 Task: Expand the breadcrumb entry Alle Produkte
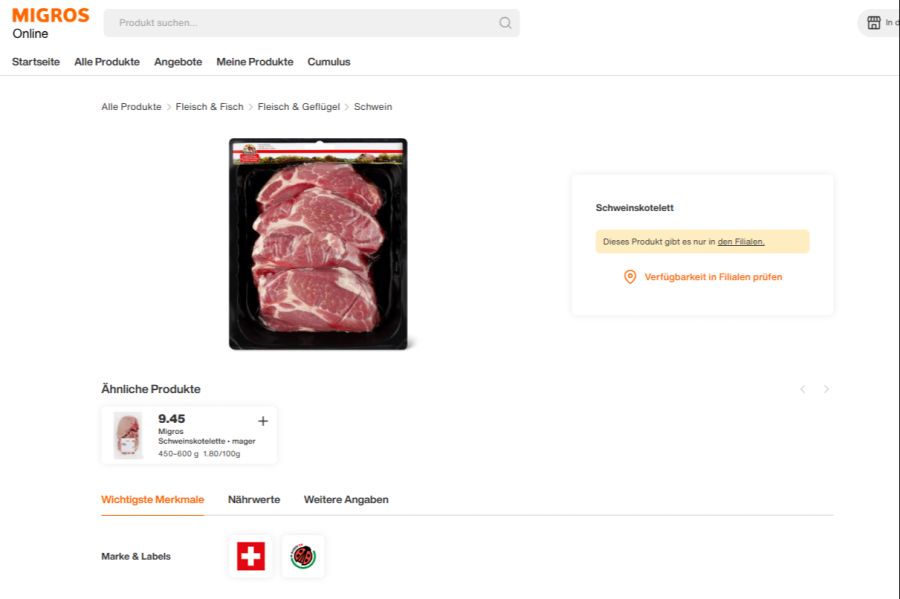tap(129, 106)
